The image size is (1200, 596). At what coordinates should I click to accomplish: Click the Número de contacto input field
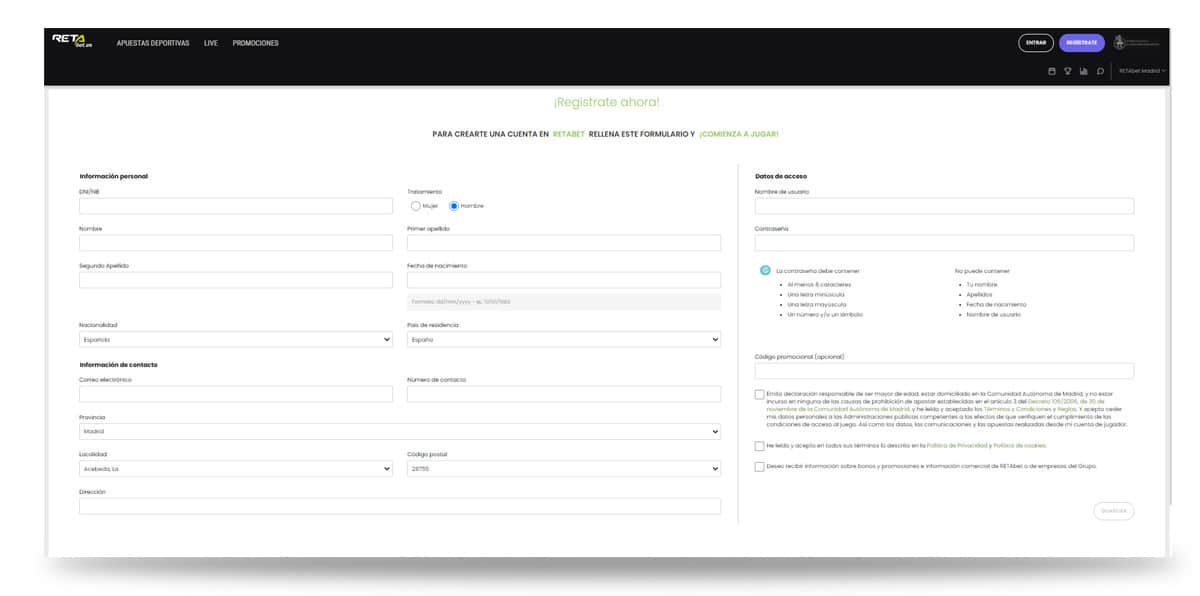564,394
